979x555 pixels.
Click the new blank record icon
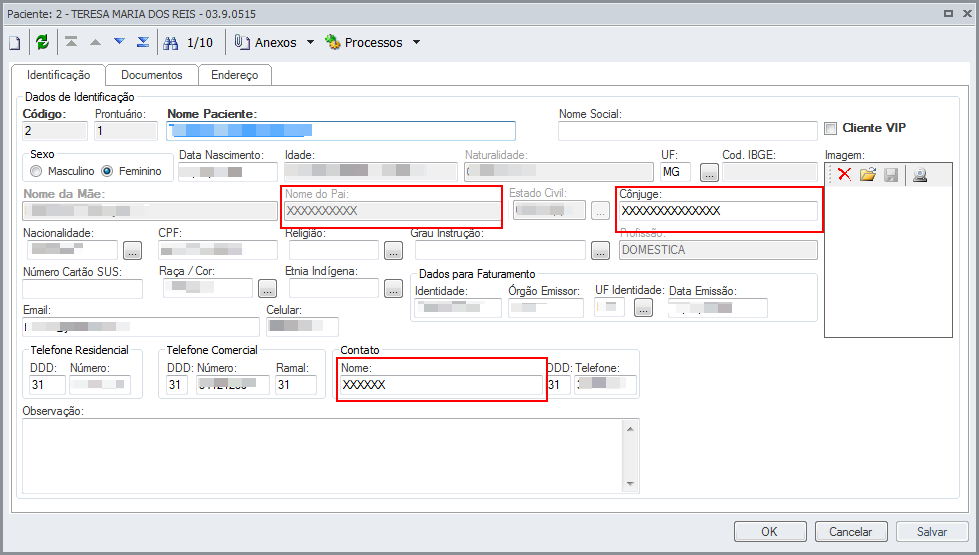click(x=15, y=43)
